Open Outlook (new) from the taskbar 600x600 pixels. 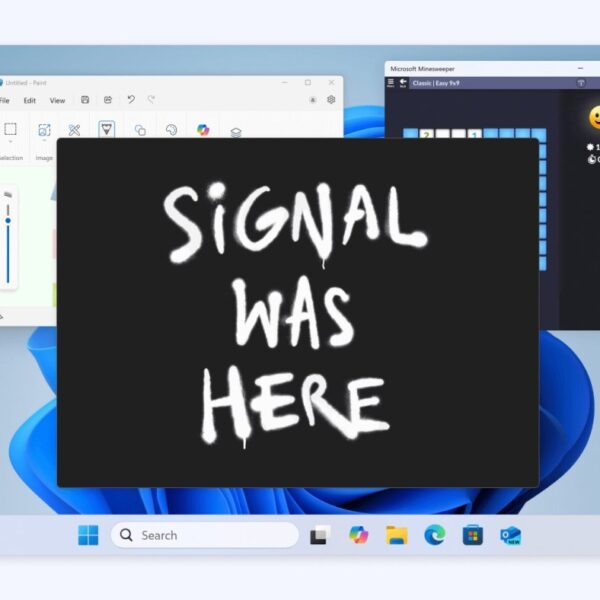(510, 535)
